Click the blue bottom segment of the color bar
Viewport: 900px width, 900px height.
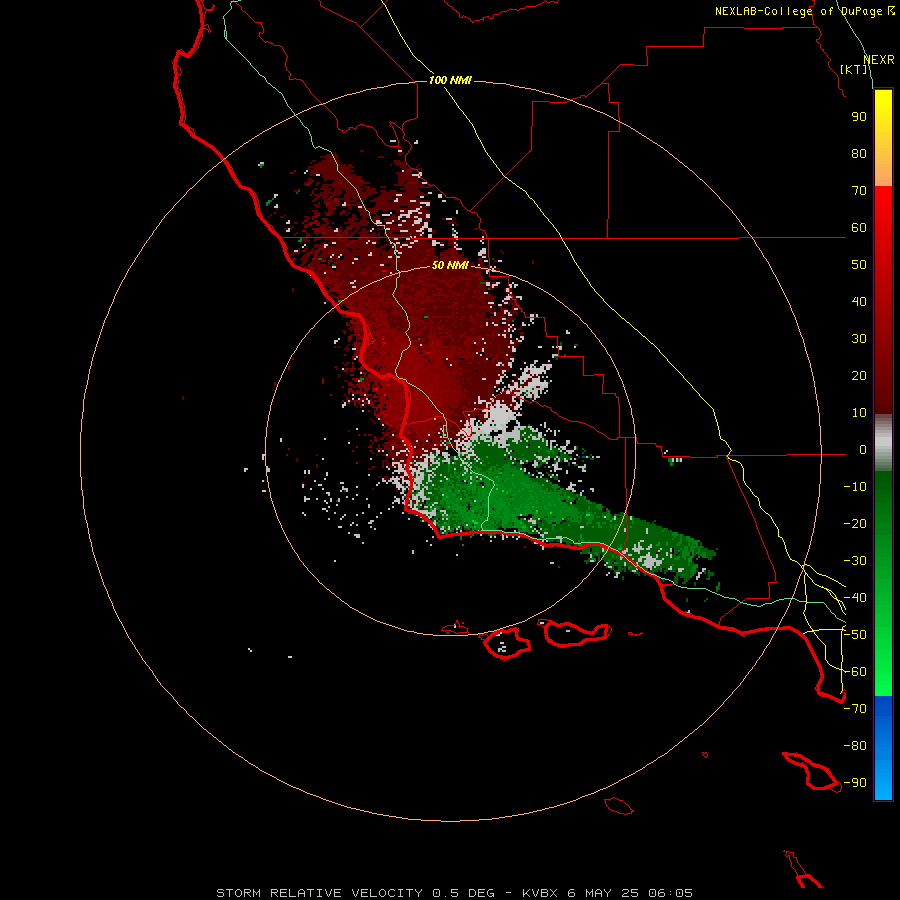click(883, 748)
